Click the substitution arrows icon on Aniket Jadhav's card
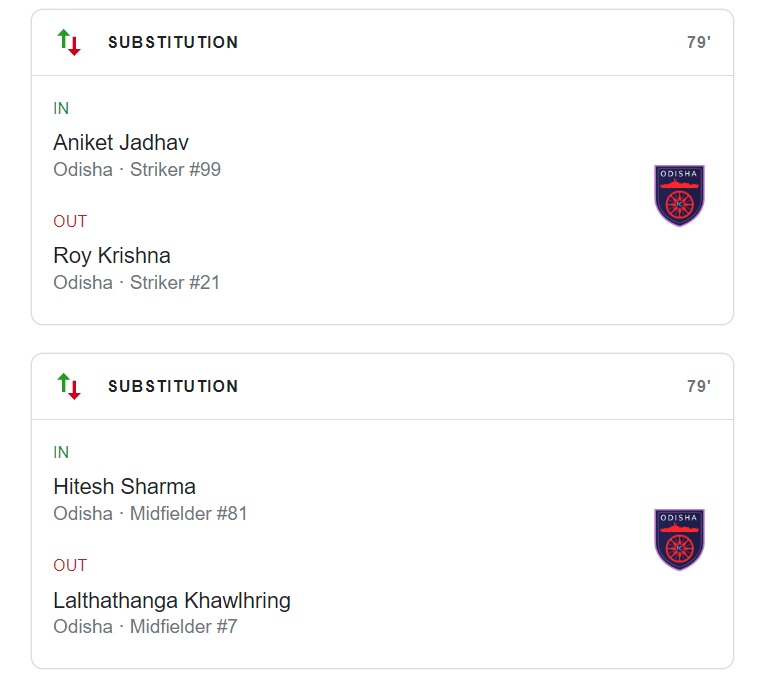The width and height of the screenshot is (762, 685). (x=69, y=42)
